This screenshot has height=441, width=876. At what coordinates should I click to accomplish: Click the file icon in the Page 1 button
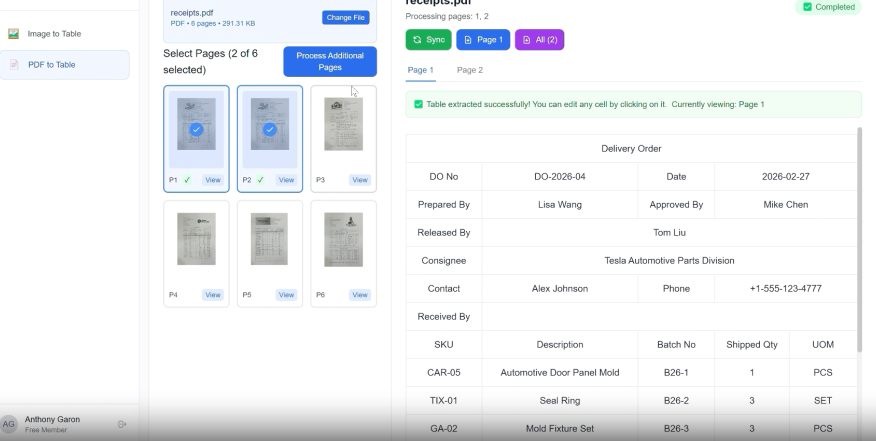(468, 40)
